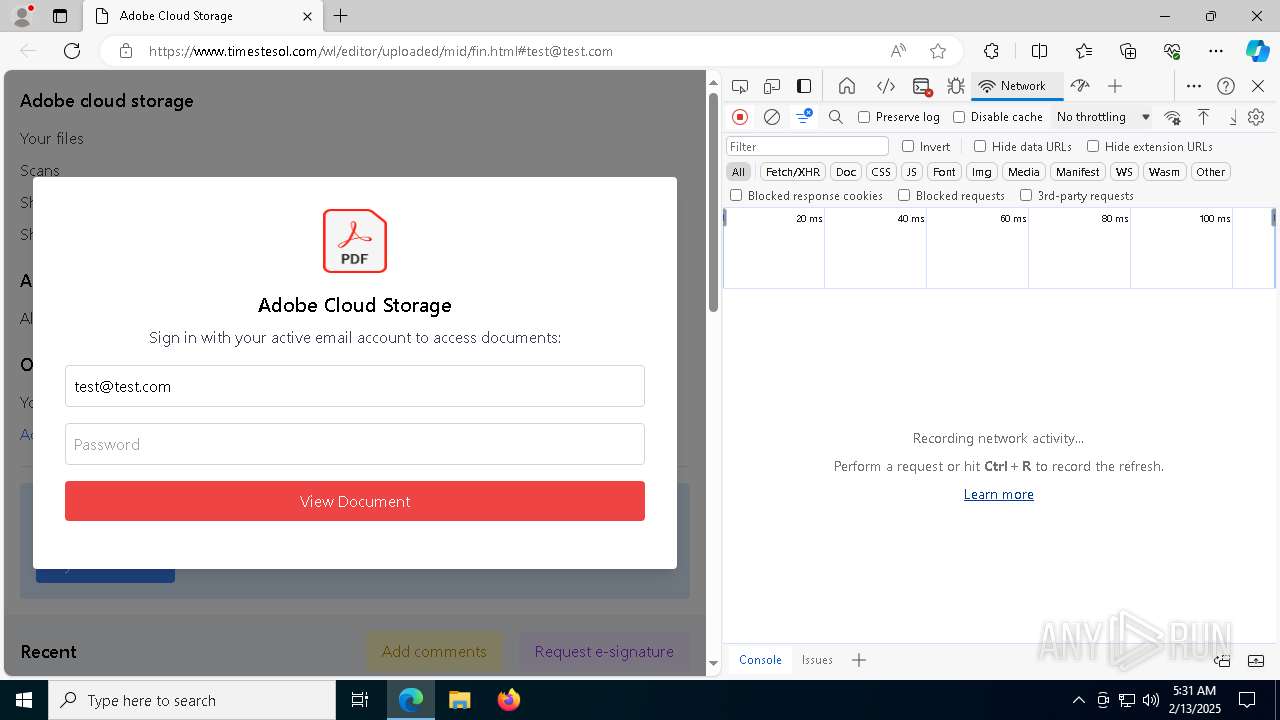Click the network timeline overview area
The width and height of the screenshot is (1280, 720).
[x=998, y=248]
